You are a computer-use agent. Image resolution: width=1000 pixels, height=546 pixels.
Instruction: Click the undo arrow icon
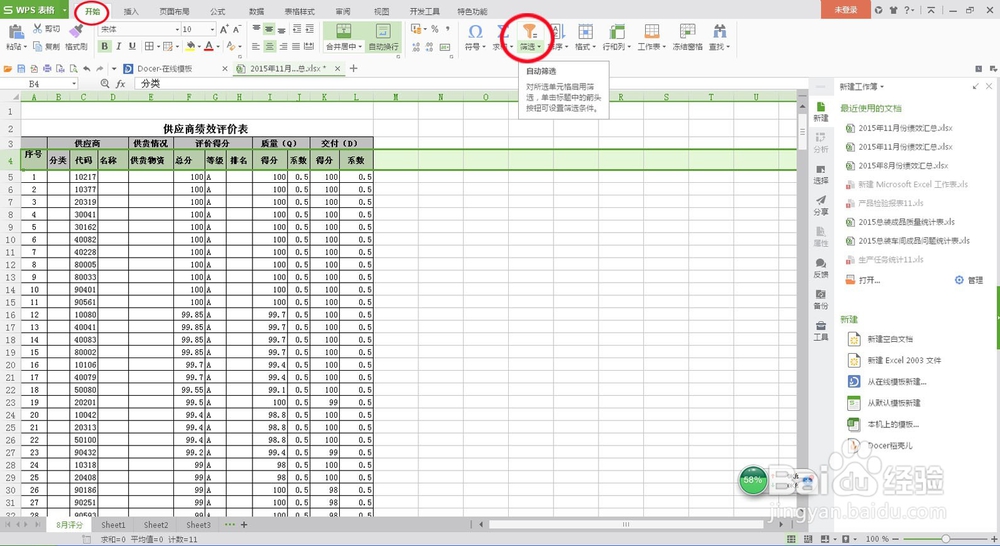coord(87,68)
